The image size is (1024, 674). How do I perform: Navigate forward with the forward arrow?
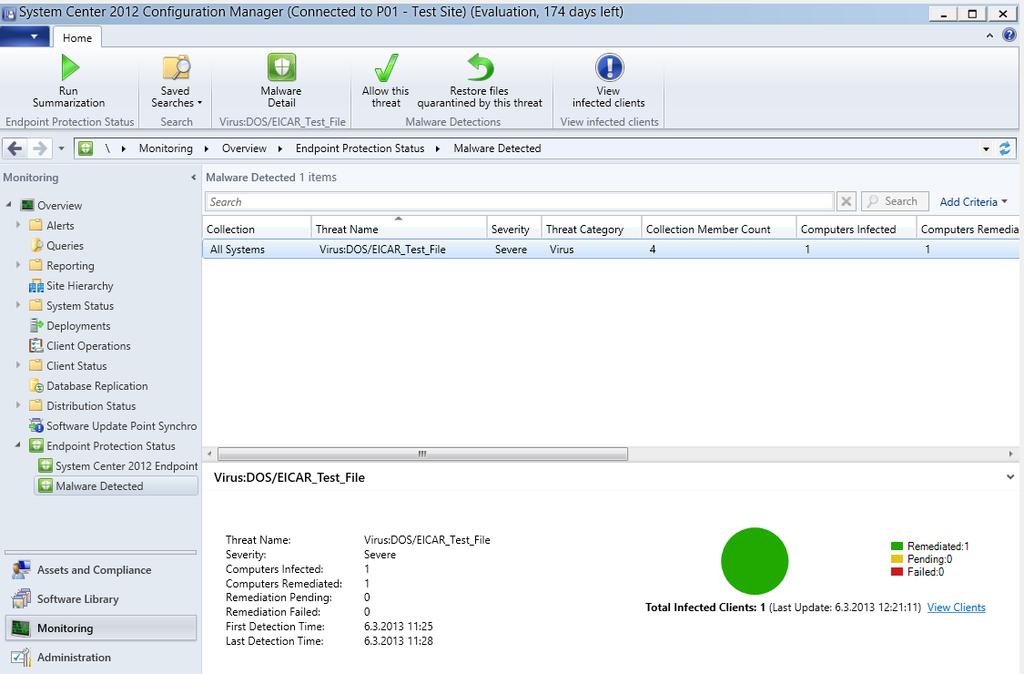click(x=40, y=148)
